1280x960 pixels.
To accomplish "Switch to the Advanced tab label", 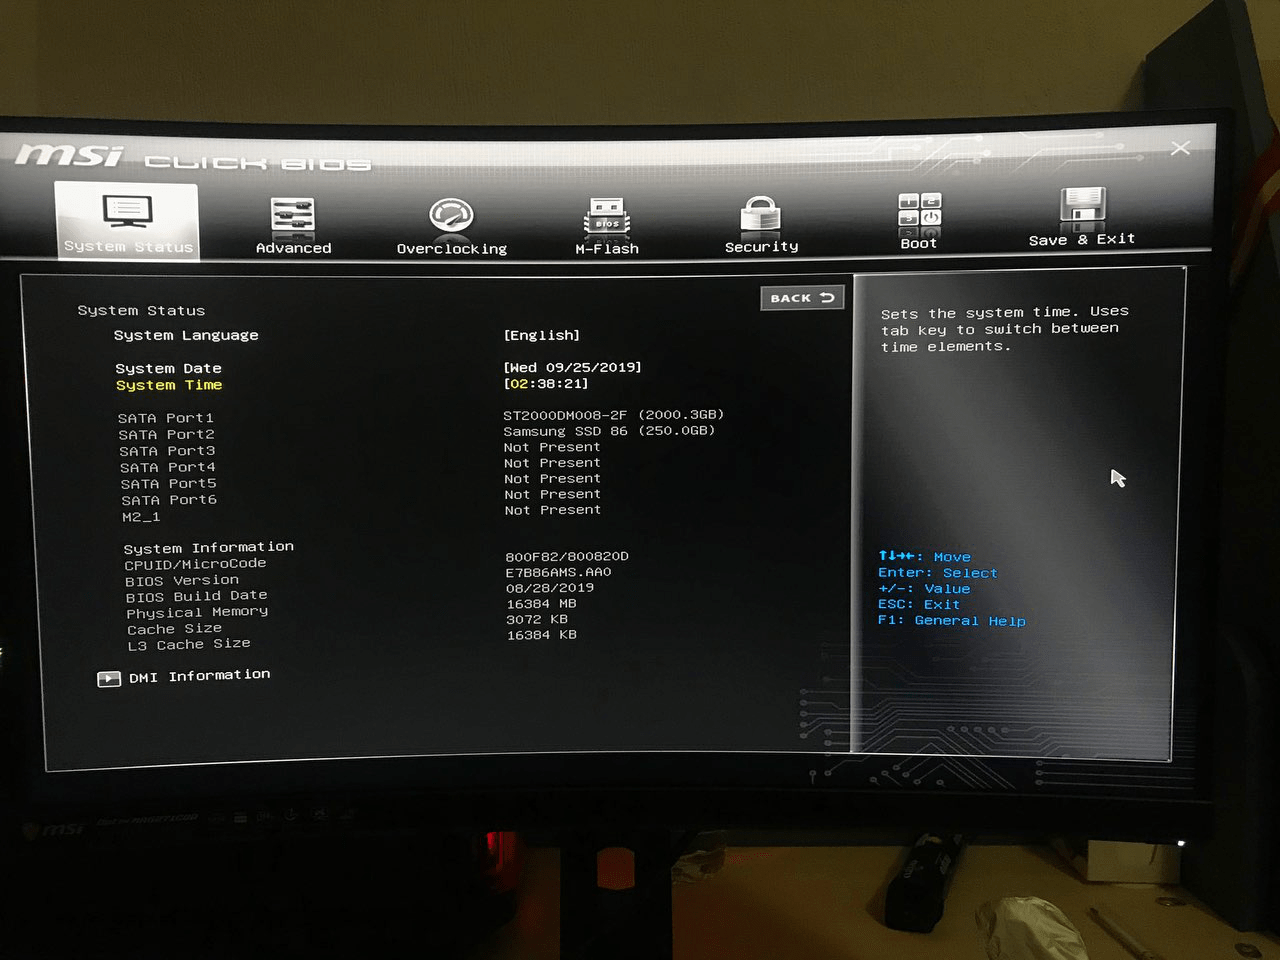I will tap(293, 248).
